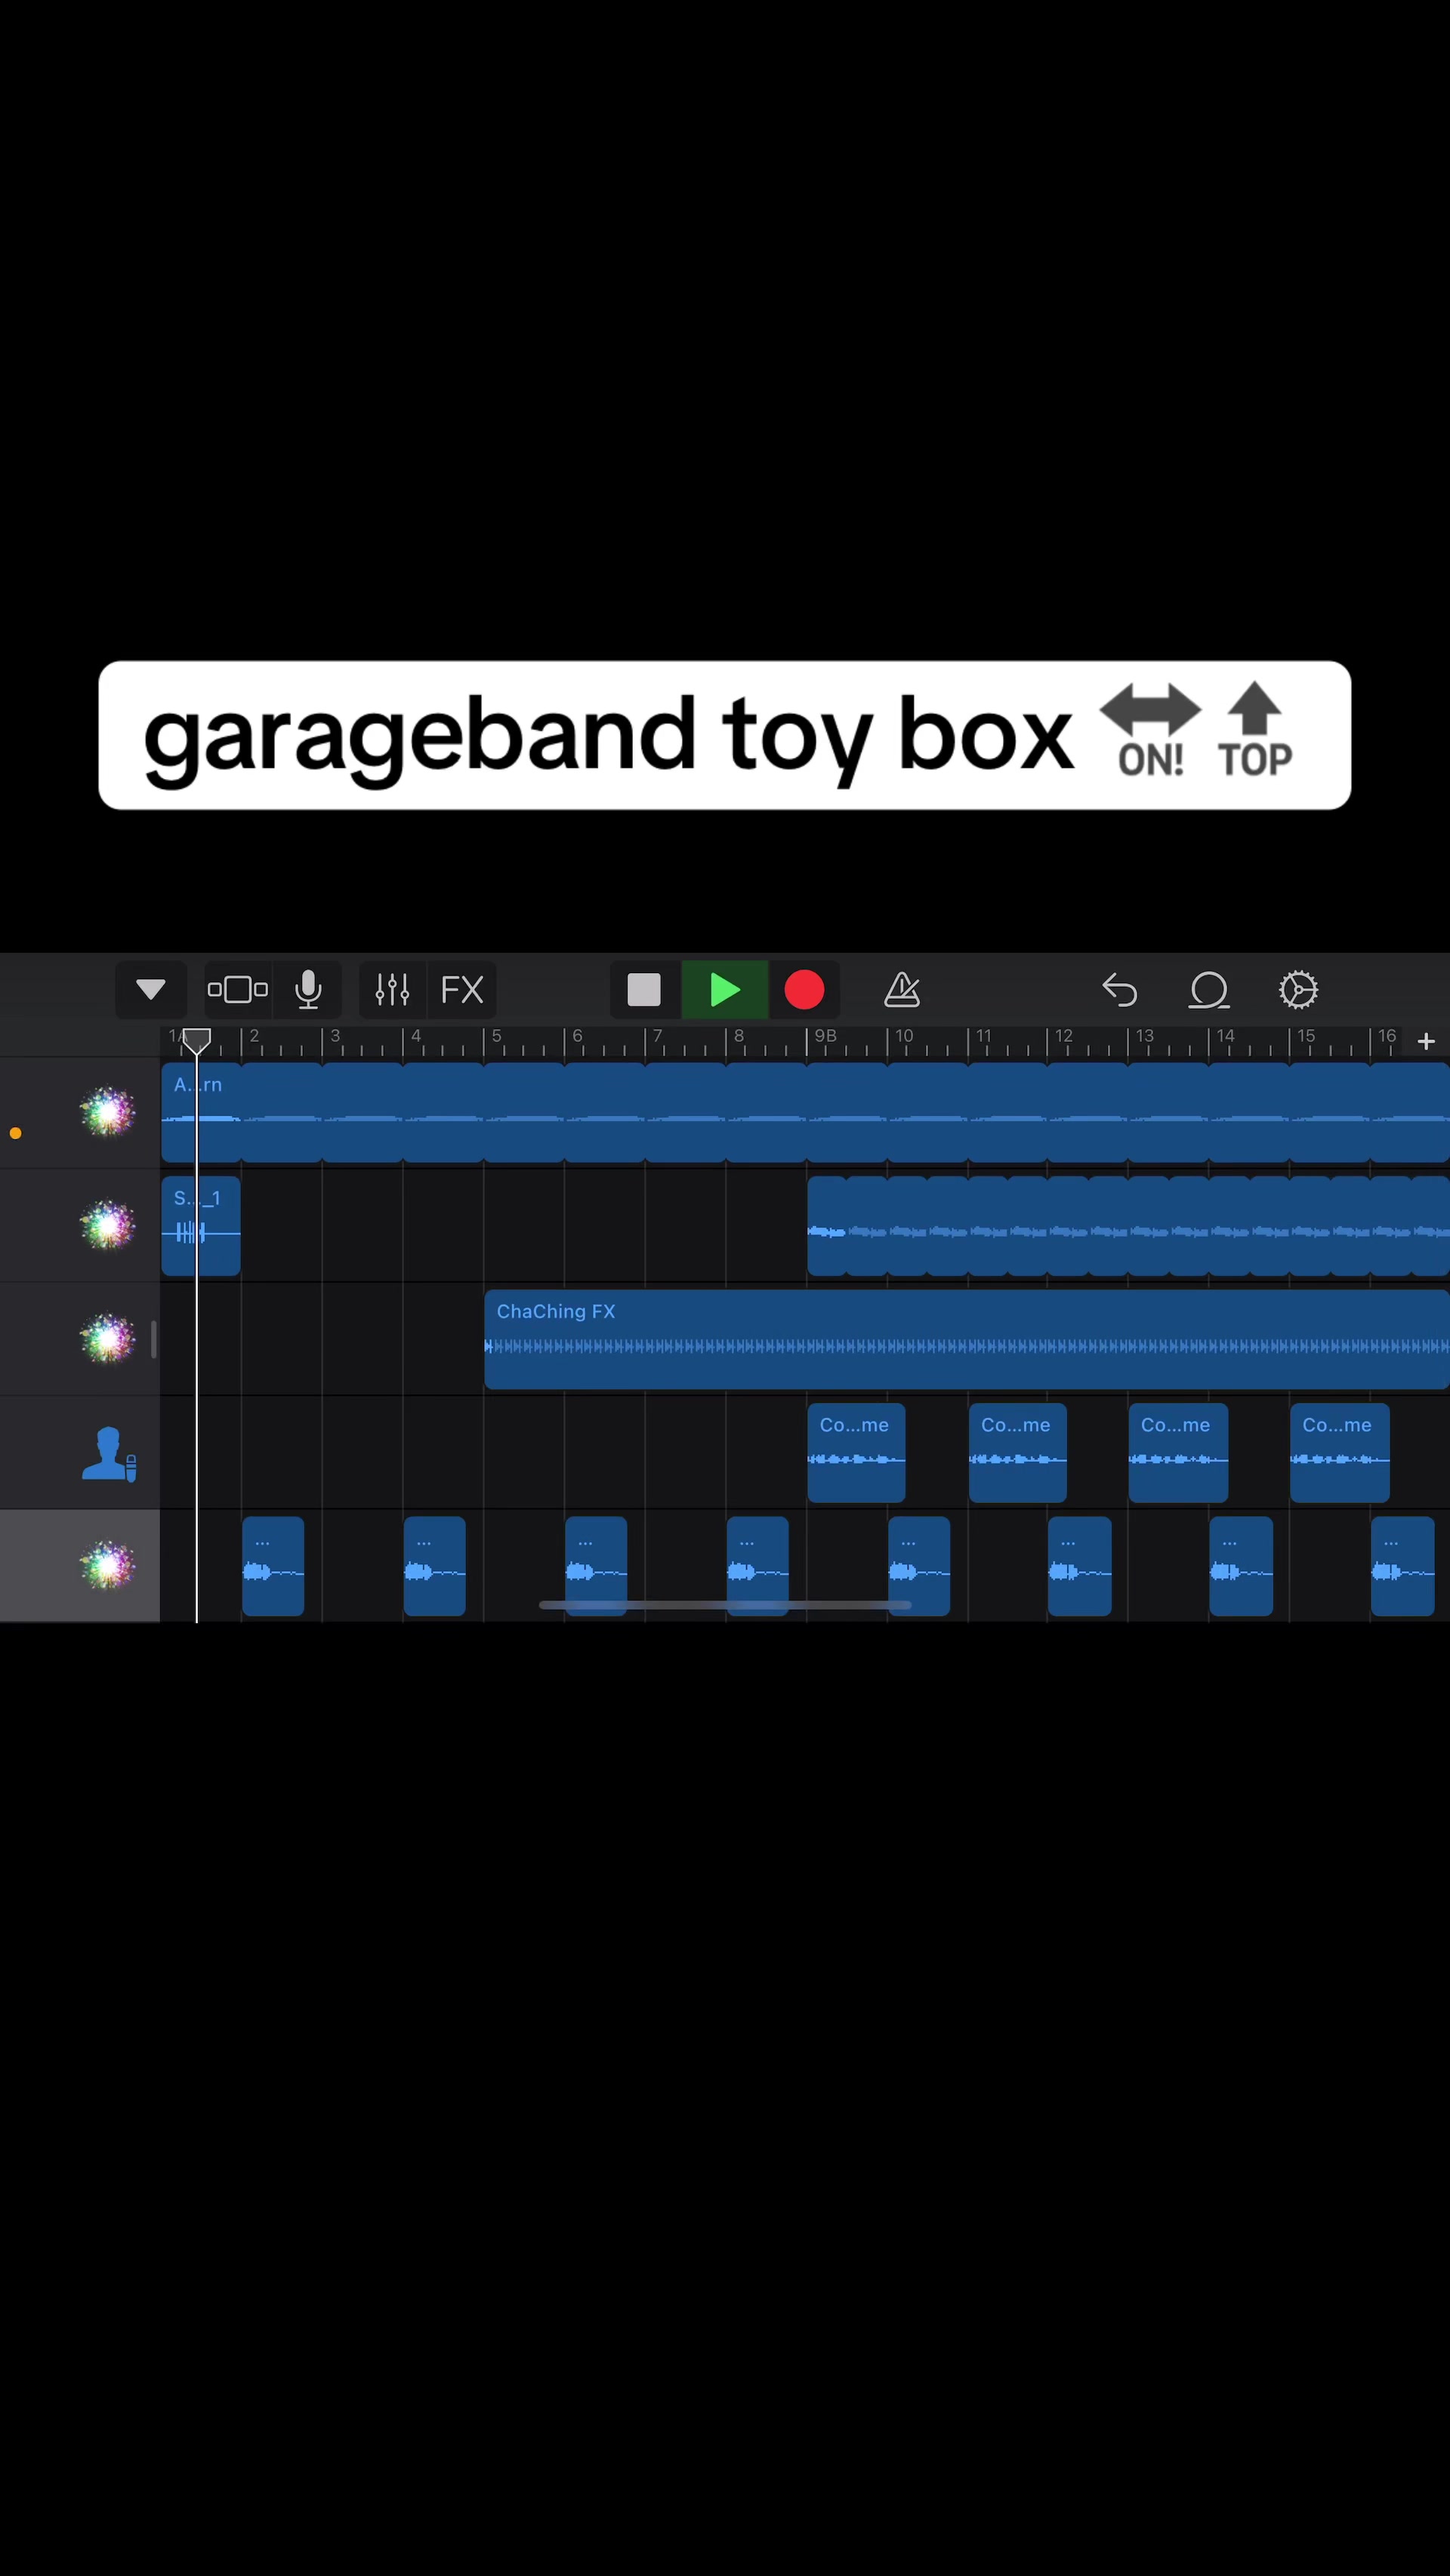Select the Co...me region at bar 15
This screenshot has width=1450, height=2576.
point(1340,1453)
